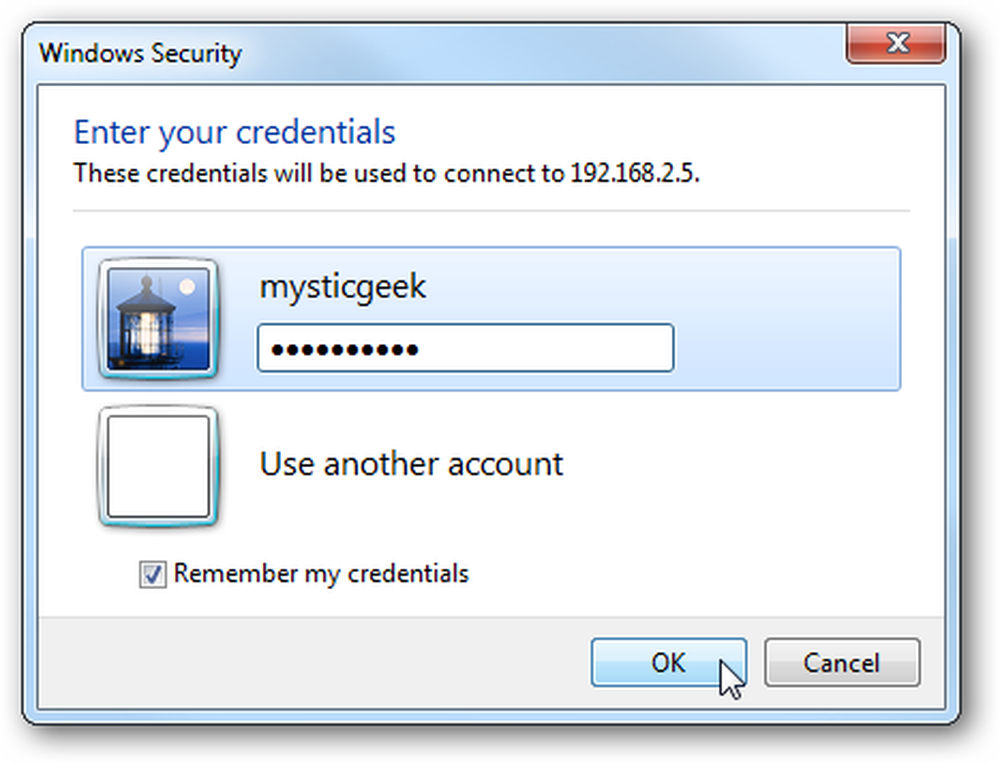This screenshot has height=764, width=1000.
Task: Confirm credentials with the OK button
Action: coord(668,663)
